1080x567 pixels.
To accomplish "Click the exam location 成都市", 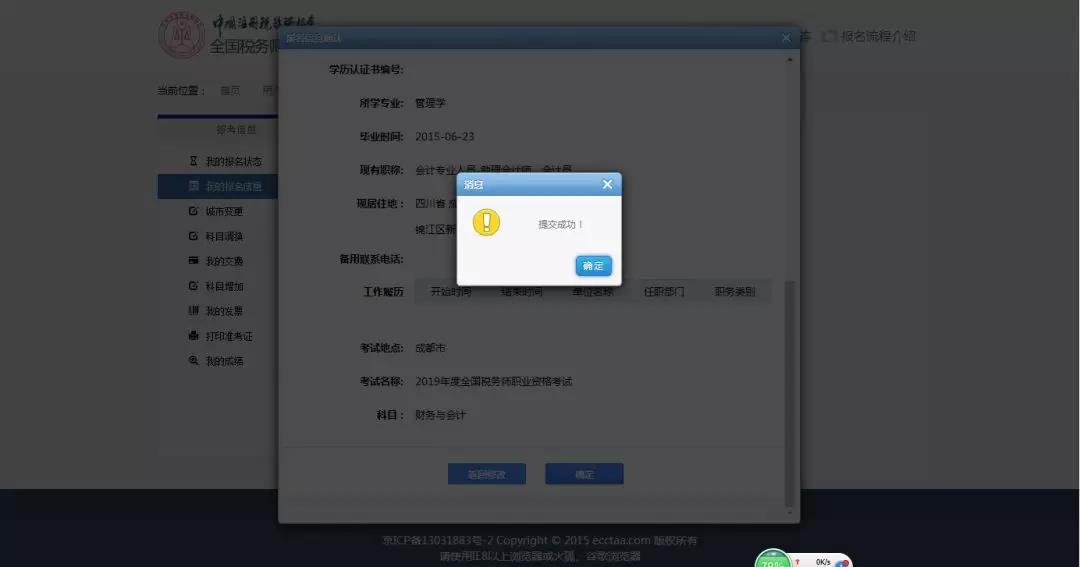I will [430, 348].
